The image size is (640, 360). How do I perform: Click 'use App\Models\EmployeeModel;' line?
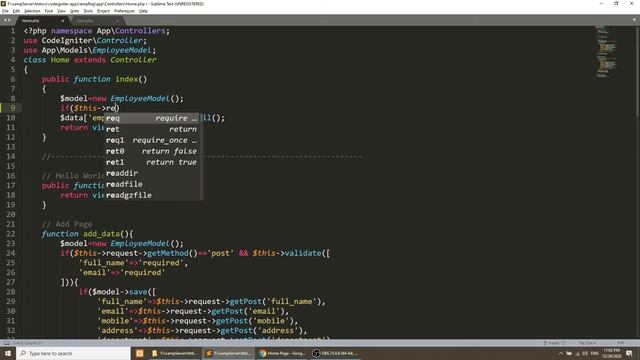[x=90, y=50]
